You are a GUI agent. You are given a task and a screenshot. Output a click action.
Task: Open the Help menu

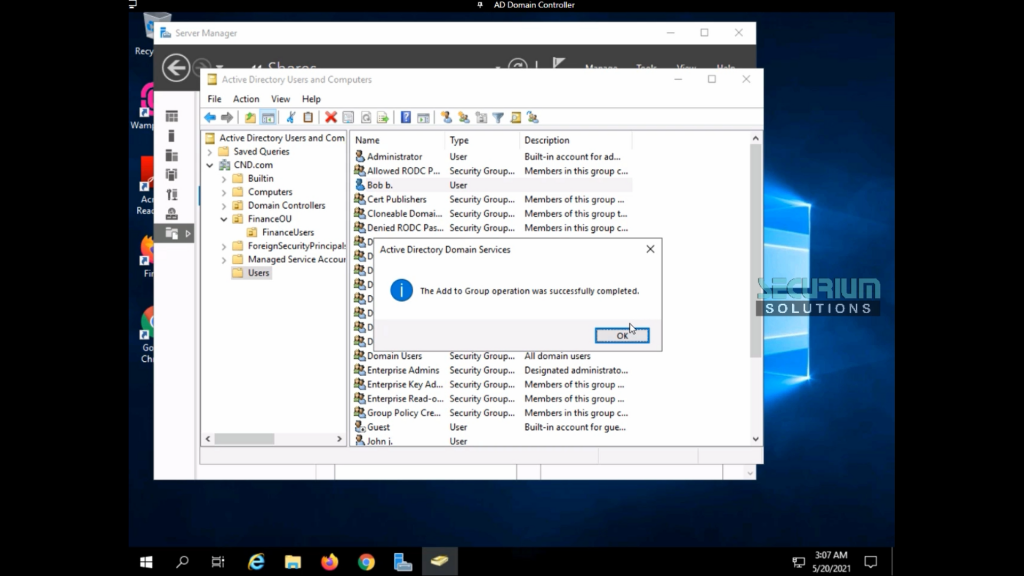point(311,99)
